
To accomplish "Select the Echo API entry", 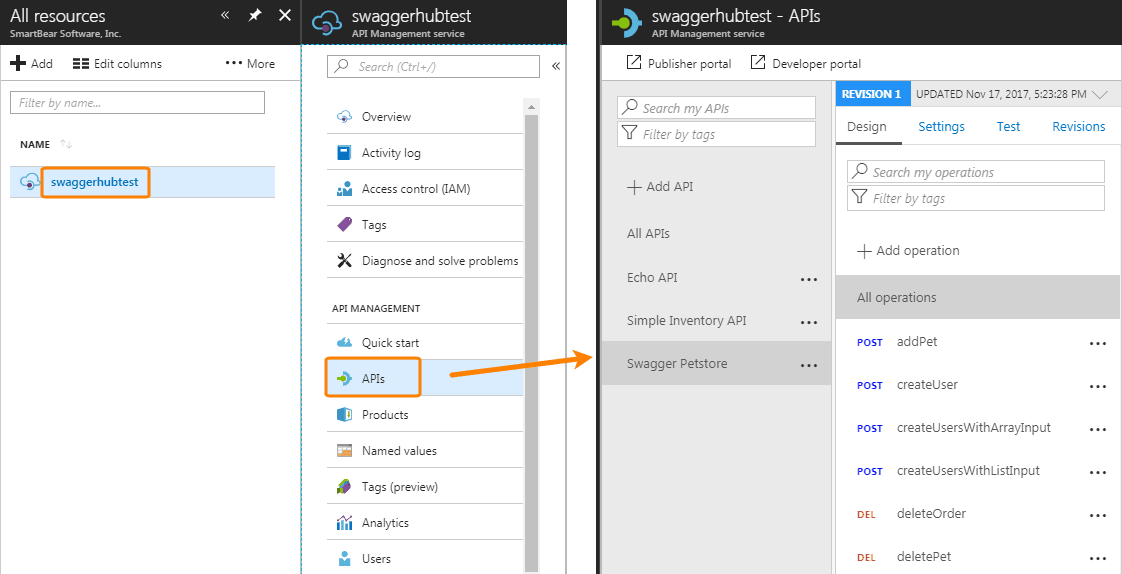I will pos(652,278).
